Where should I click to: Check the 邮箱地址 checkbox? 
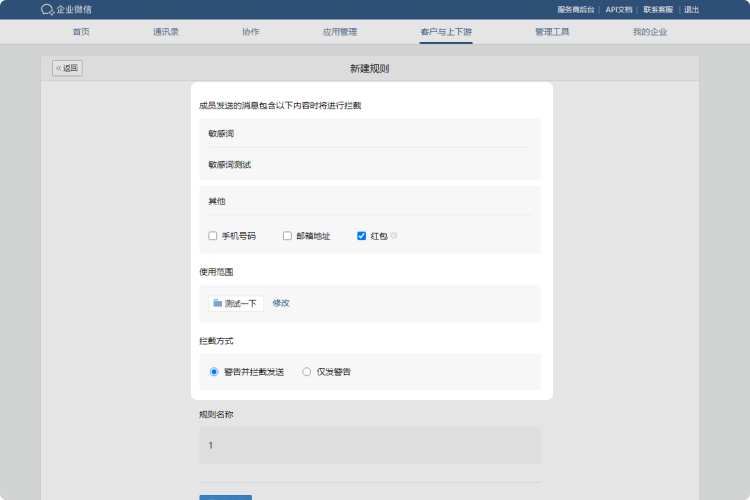coord(287,236)
